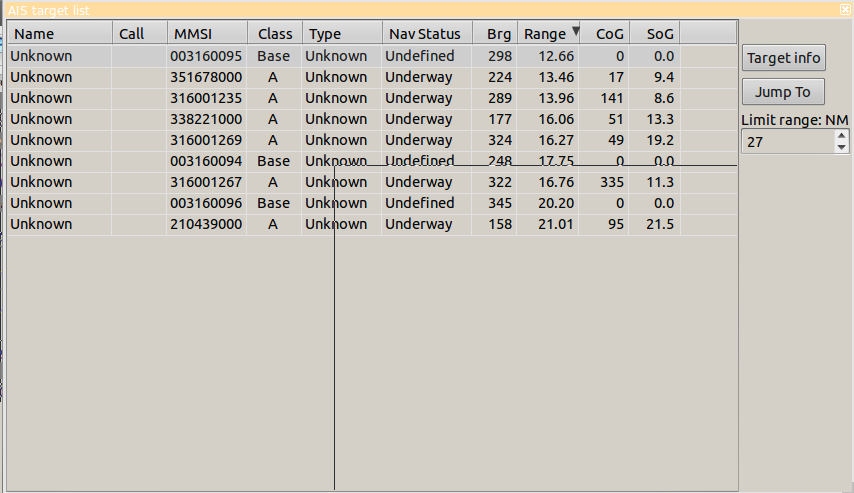Select target row with MMSI 338221000
854x493 pixels.
[206, 119]
